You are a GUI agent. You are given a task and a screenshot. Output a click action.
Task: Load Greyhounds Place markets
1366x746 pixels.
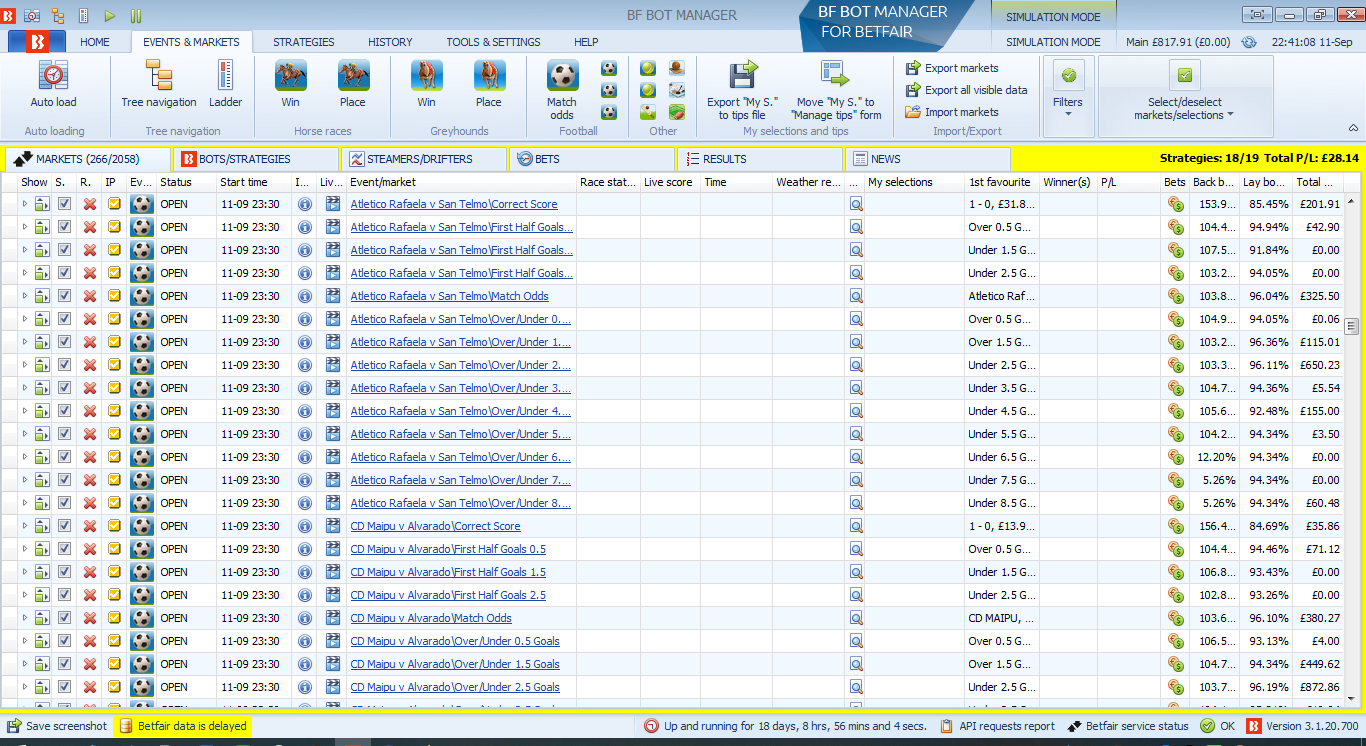[489, 84]
